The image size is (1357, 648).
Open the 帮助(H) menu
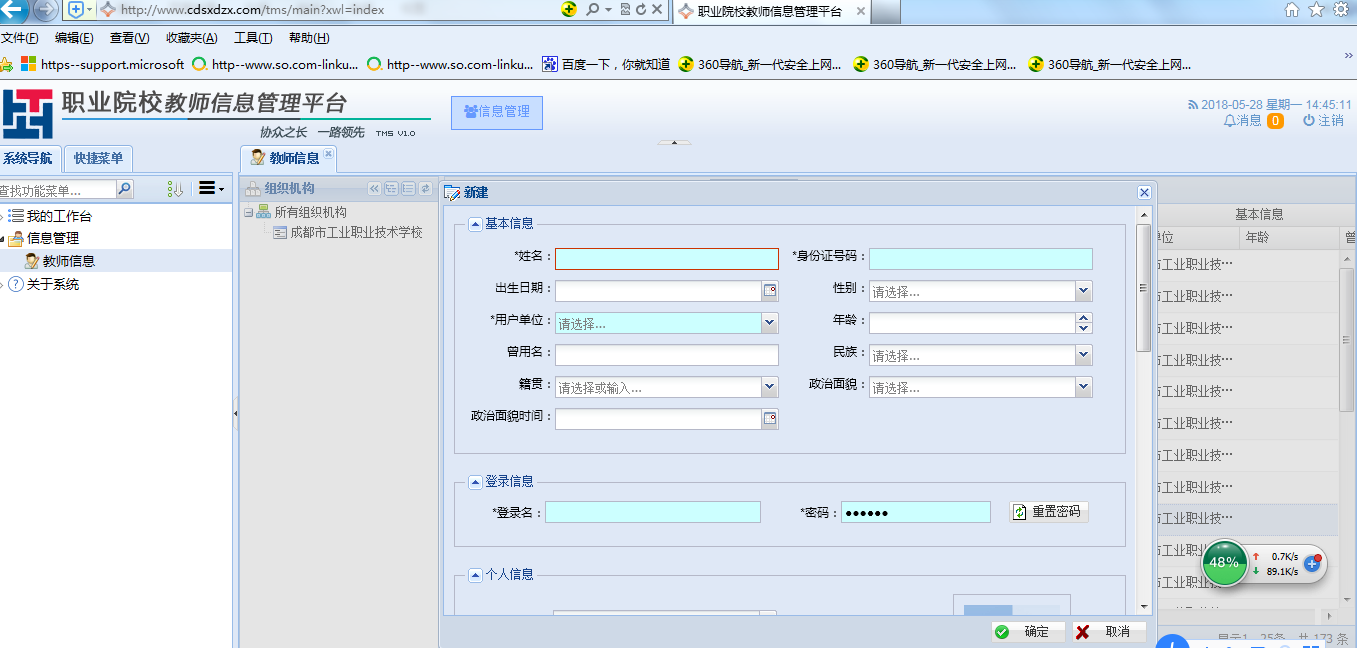[x=309, y=38]
